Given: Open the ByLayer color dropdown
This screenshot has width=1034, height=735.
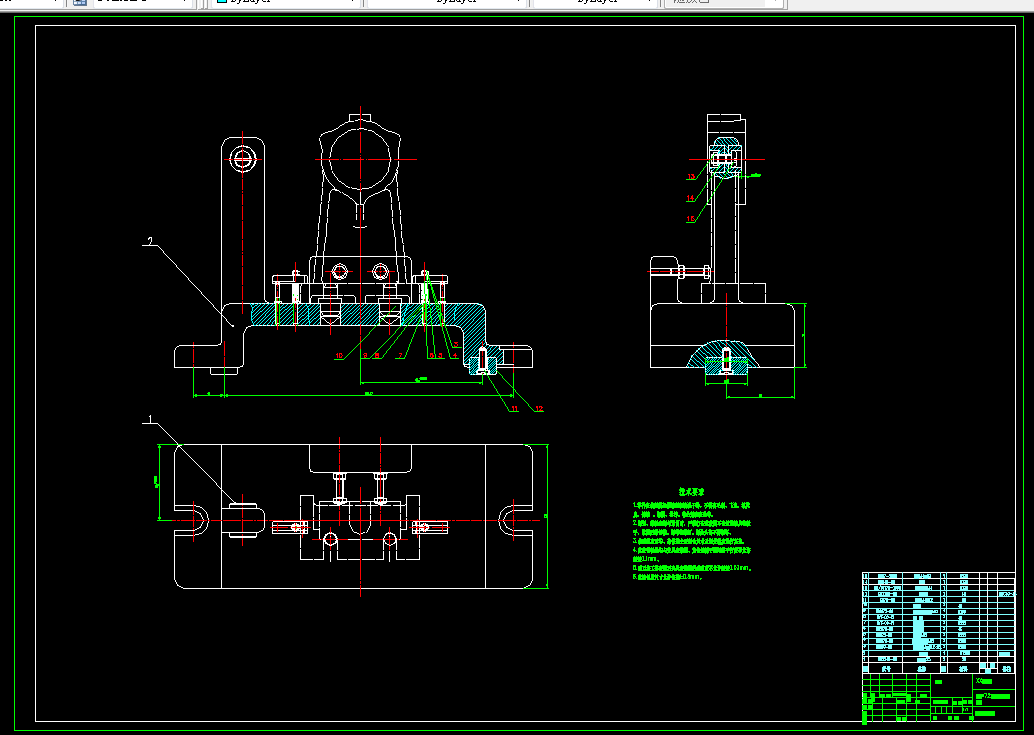Looking at the screenshot, I should [285, 3].
